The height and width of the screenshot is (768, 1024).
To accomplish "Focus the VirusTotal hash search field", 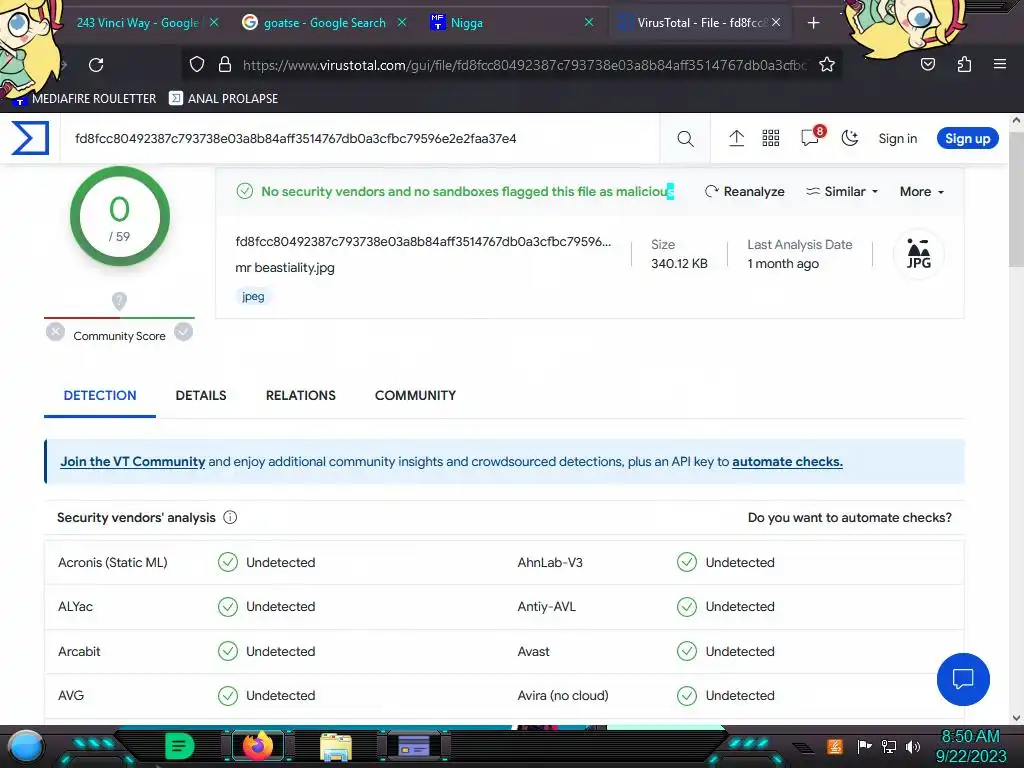I will [x=359, y=138].
